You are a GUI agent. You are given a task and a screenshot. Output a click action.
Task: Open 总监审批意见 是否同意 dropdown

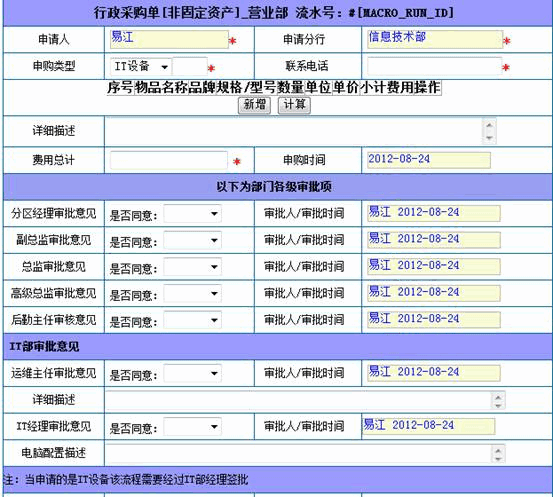192,267
